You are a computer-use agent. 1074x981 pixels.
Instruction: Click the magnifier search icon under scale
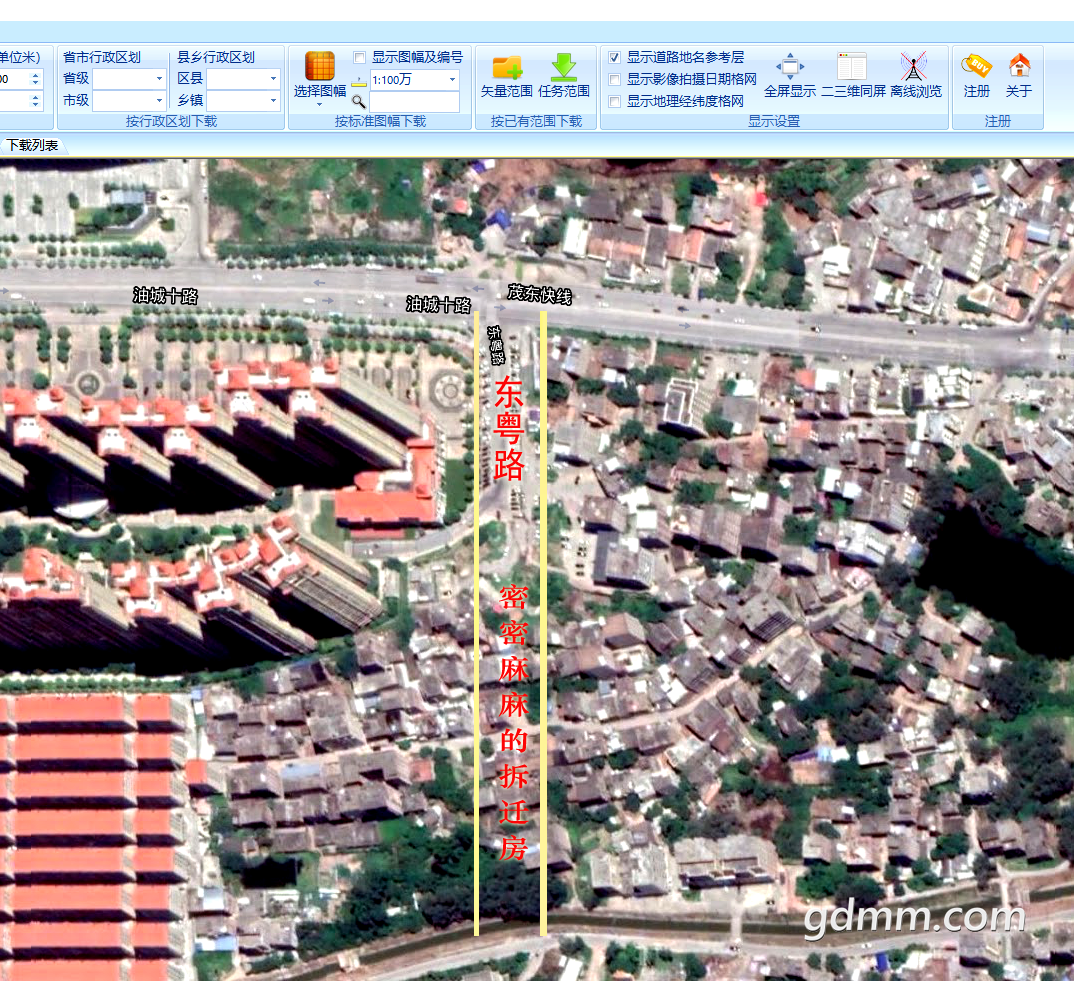[x=359, y=101]
